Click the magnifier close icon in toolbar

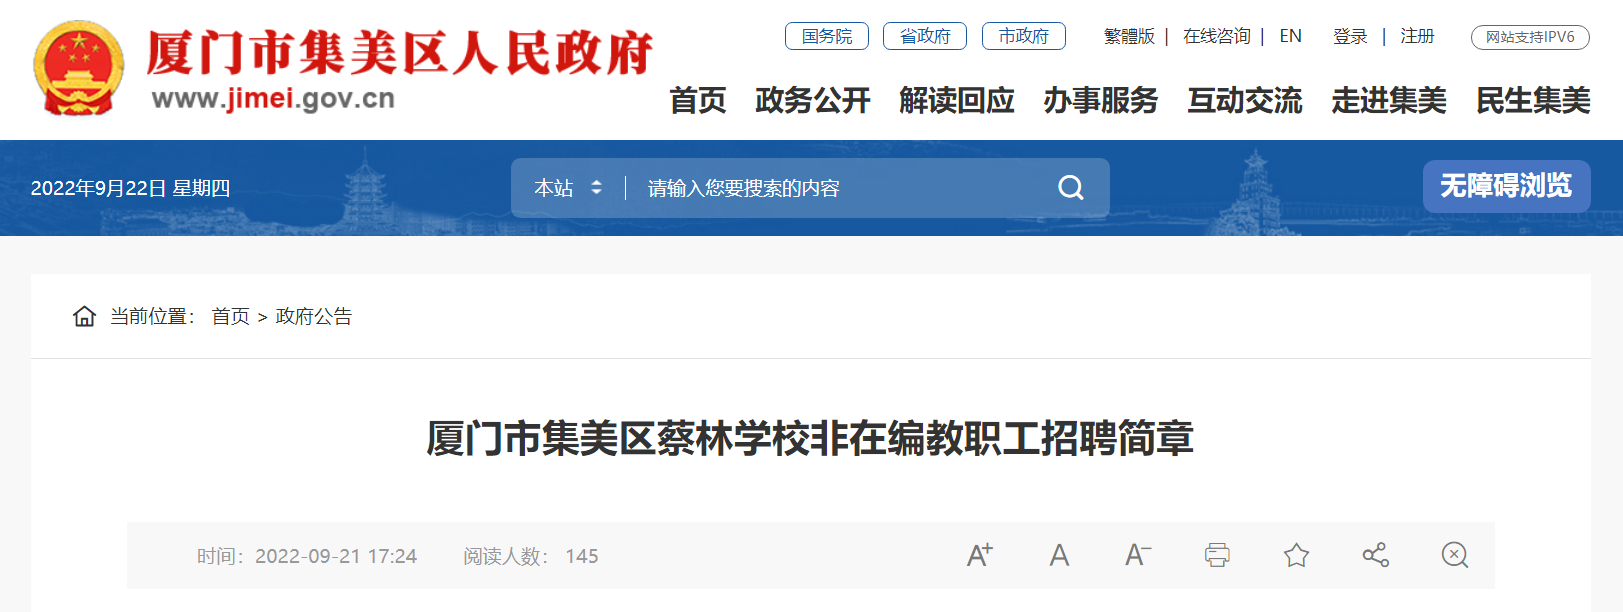point(1455,555)
